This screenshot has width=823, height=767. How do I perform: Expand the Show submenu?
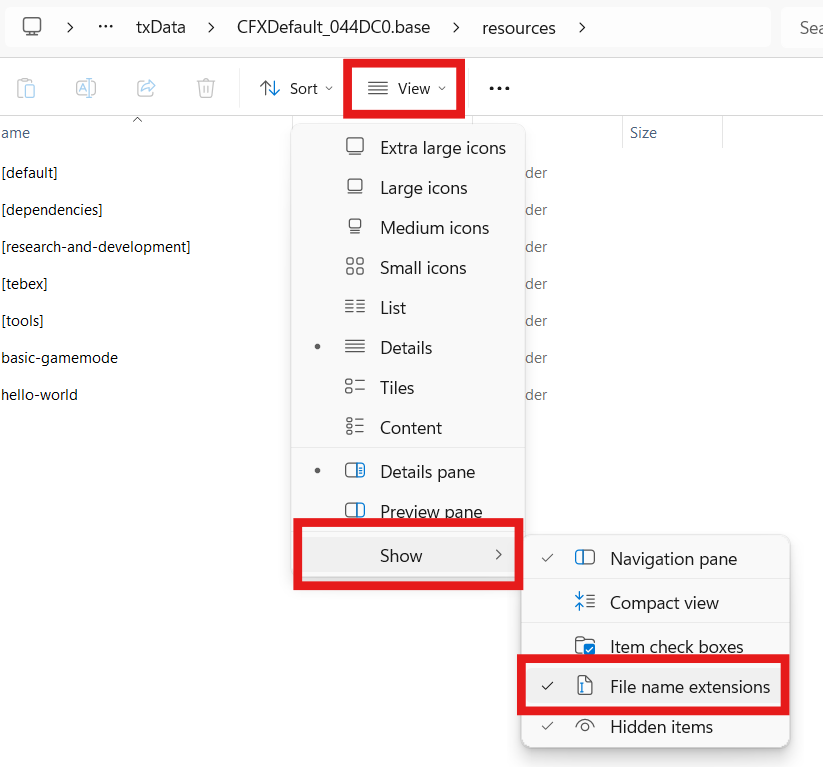403,556
